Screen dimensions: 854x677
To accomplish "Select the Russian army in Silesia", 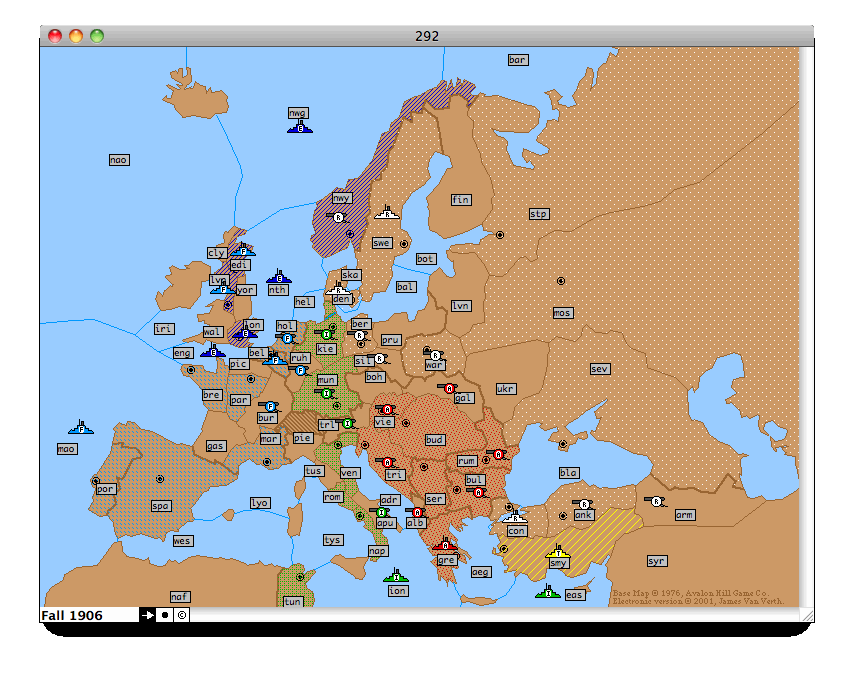I will pyautogui.click(x=379, y=358).
